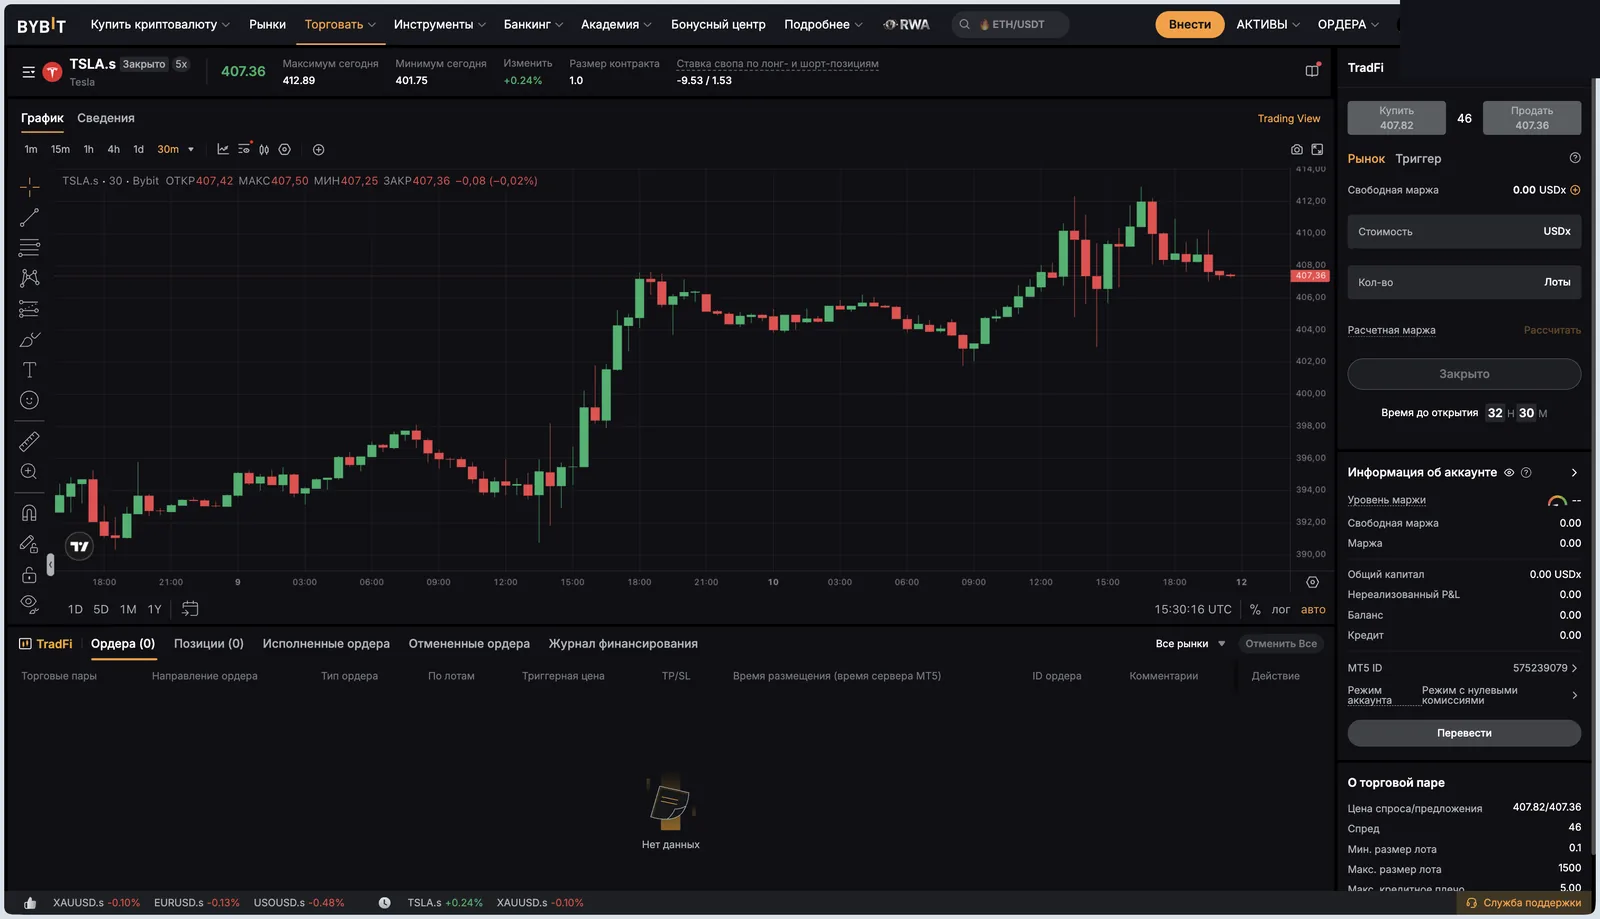Image resolution: width=1600 pixels, height=919 pixels.
Task: Toggle logarithmic scale лог
Action: (1281, 609)
